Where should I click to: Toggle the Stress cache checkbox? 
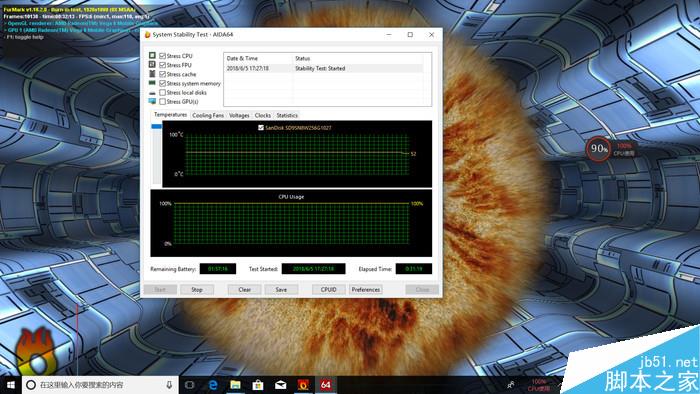162,74
